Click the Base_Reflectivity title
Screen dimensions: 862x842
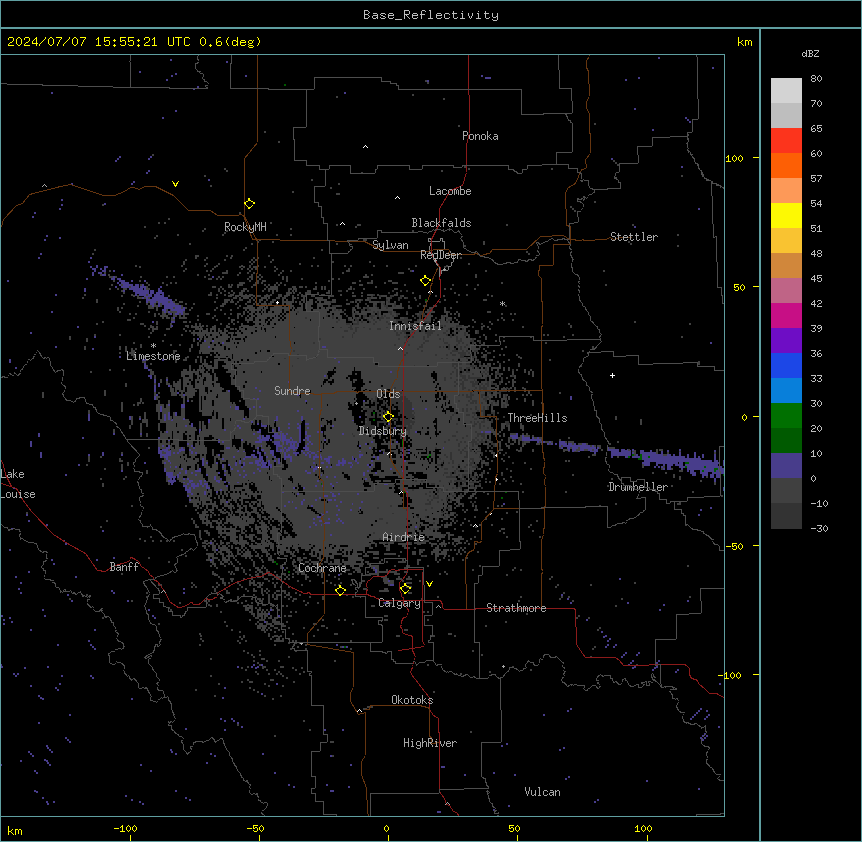tap(431, 15)
